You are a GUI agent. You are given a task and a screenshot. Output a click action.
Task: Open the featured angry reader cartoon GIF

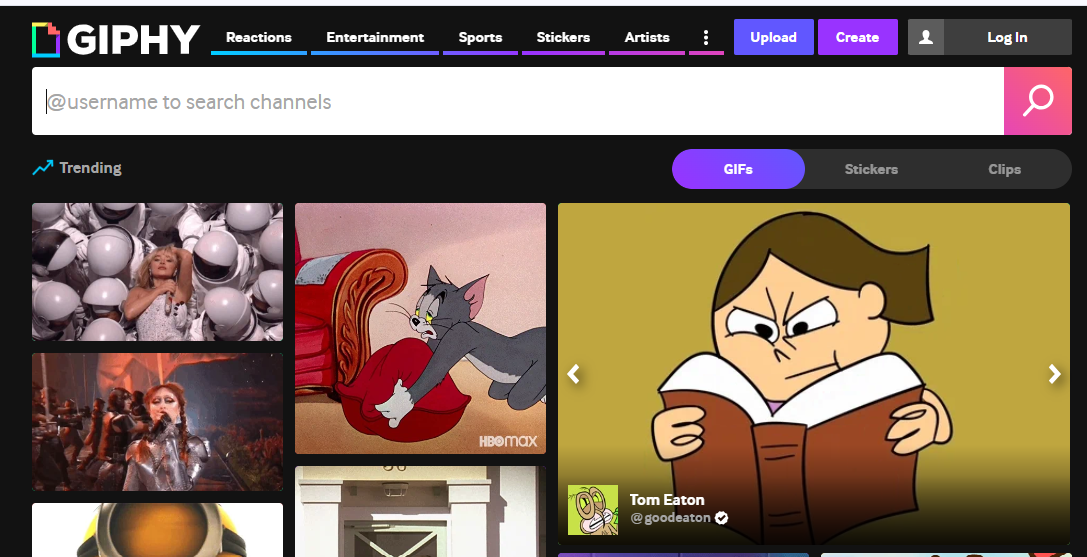(814, 374)
